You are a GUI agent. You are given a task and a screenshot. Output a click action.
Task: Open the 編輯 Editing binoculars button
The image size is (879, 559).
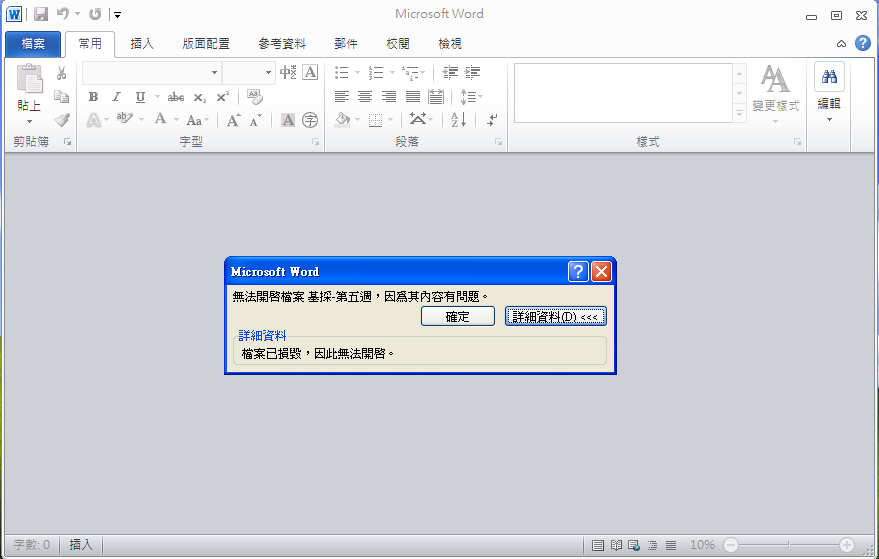click(x=829, y=93)
